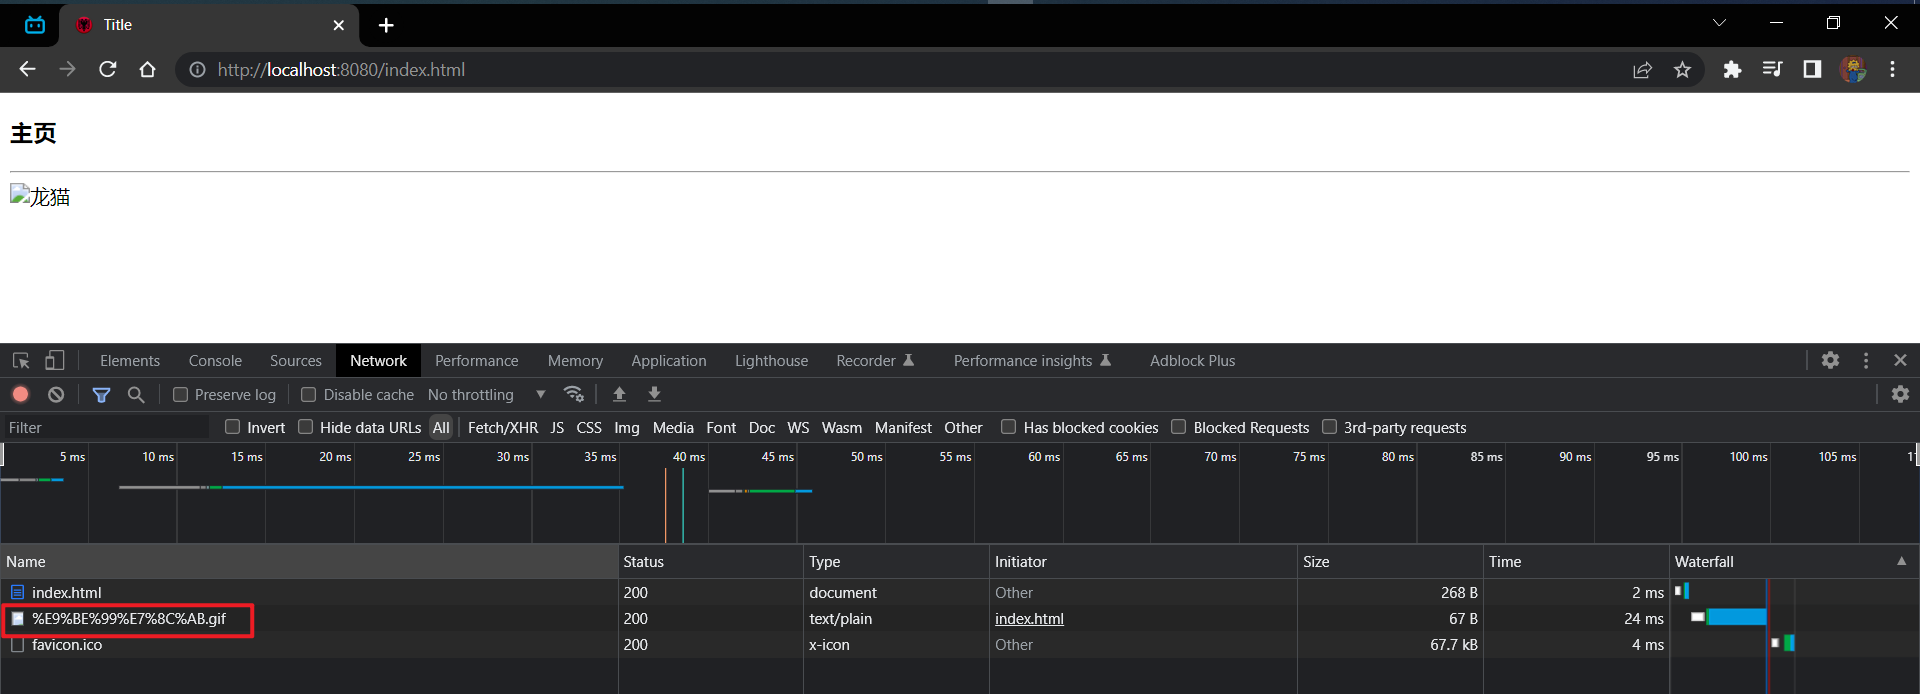
Task: Filter requests by Media
Action: tap(673, 428)
